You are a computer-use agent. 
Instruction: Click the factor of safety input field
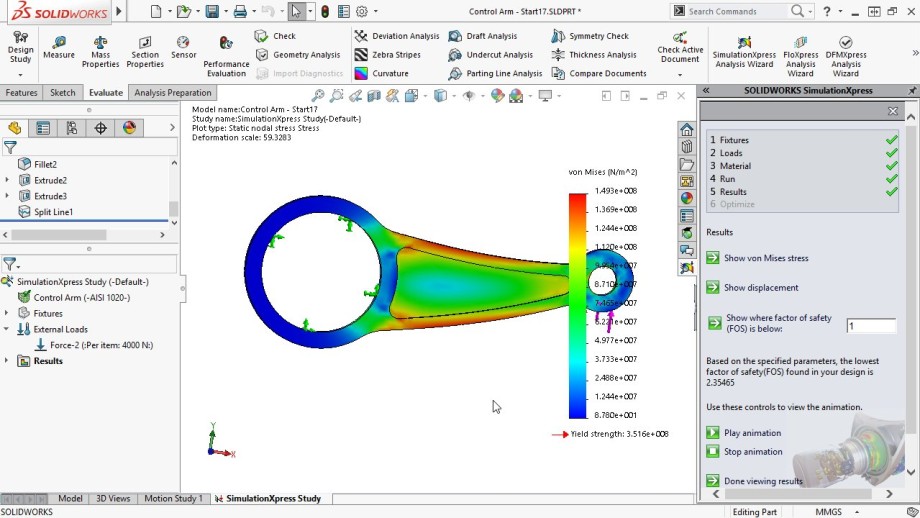click(870, 326)
